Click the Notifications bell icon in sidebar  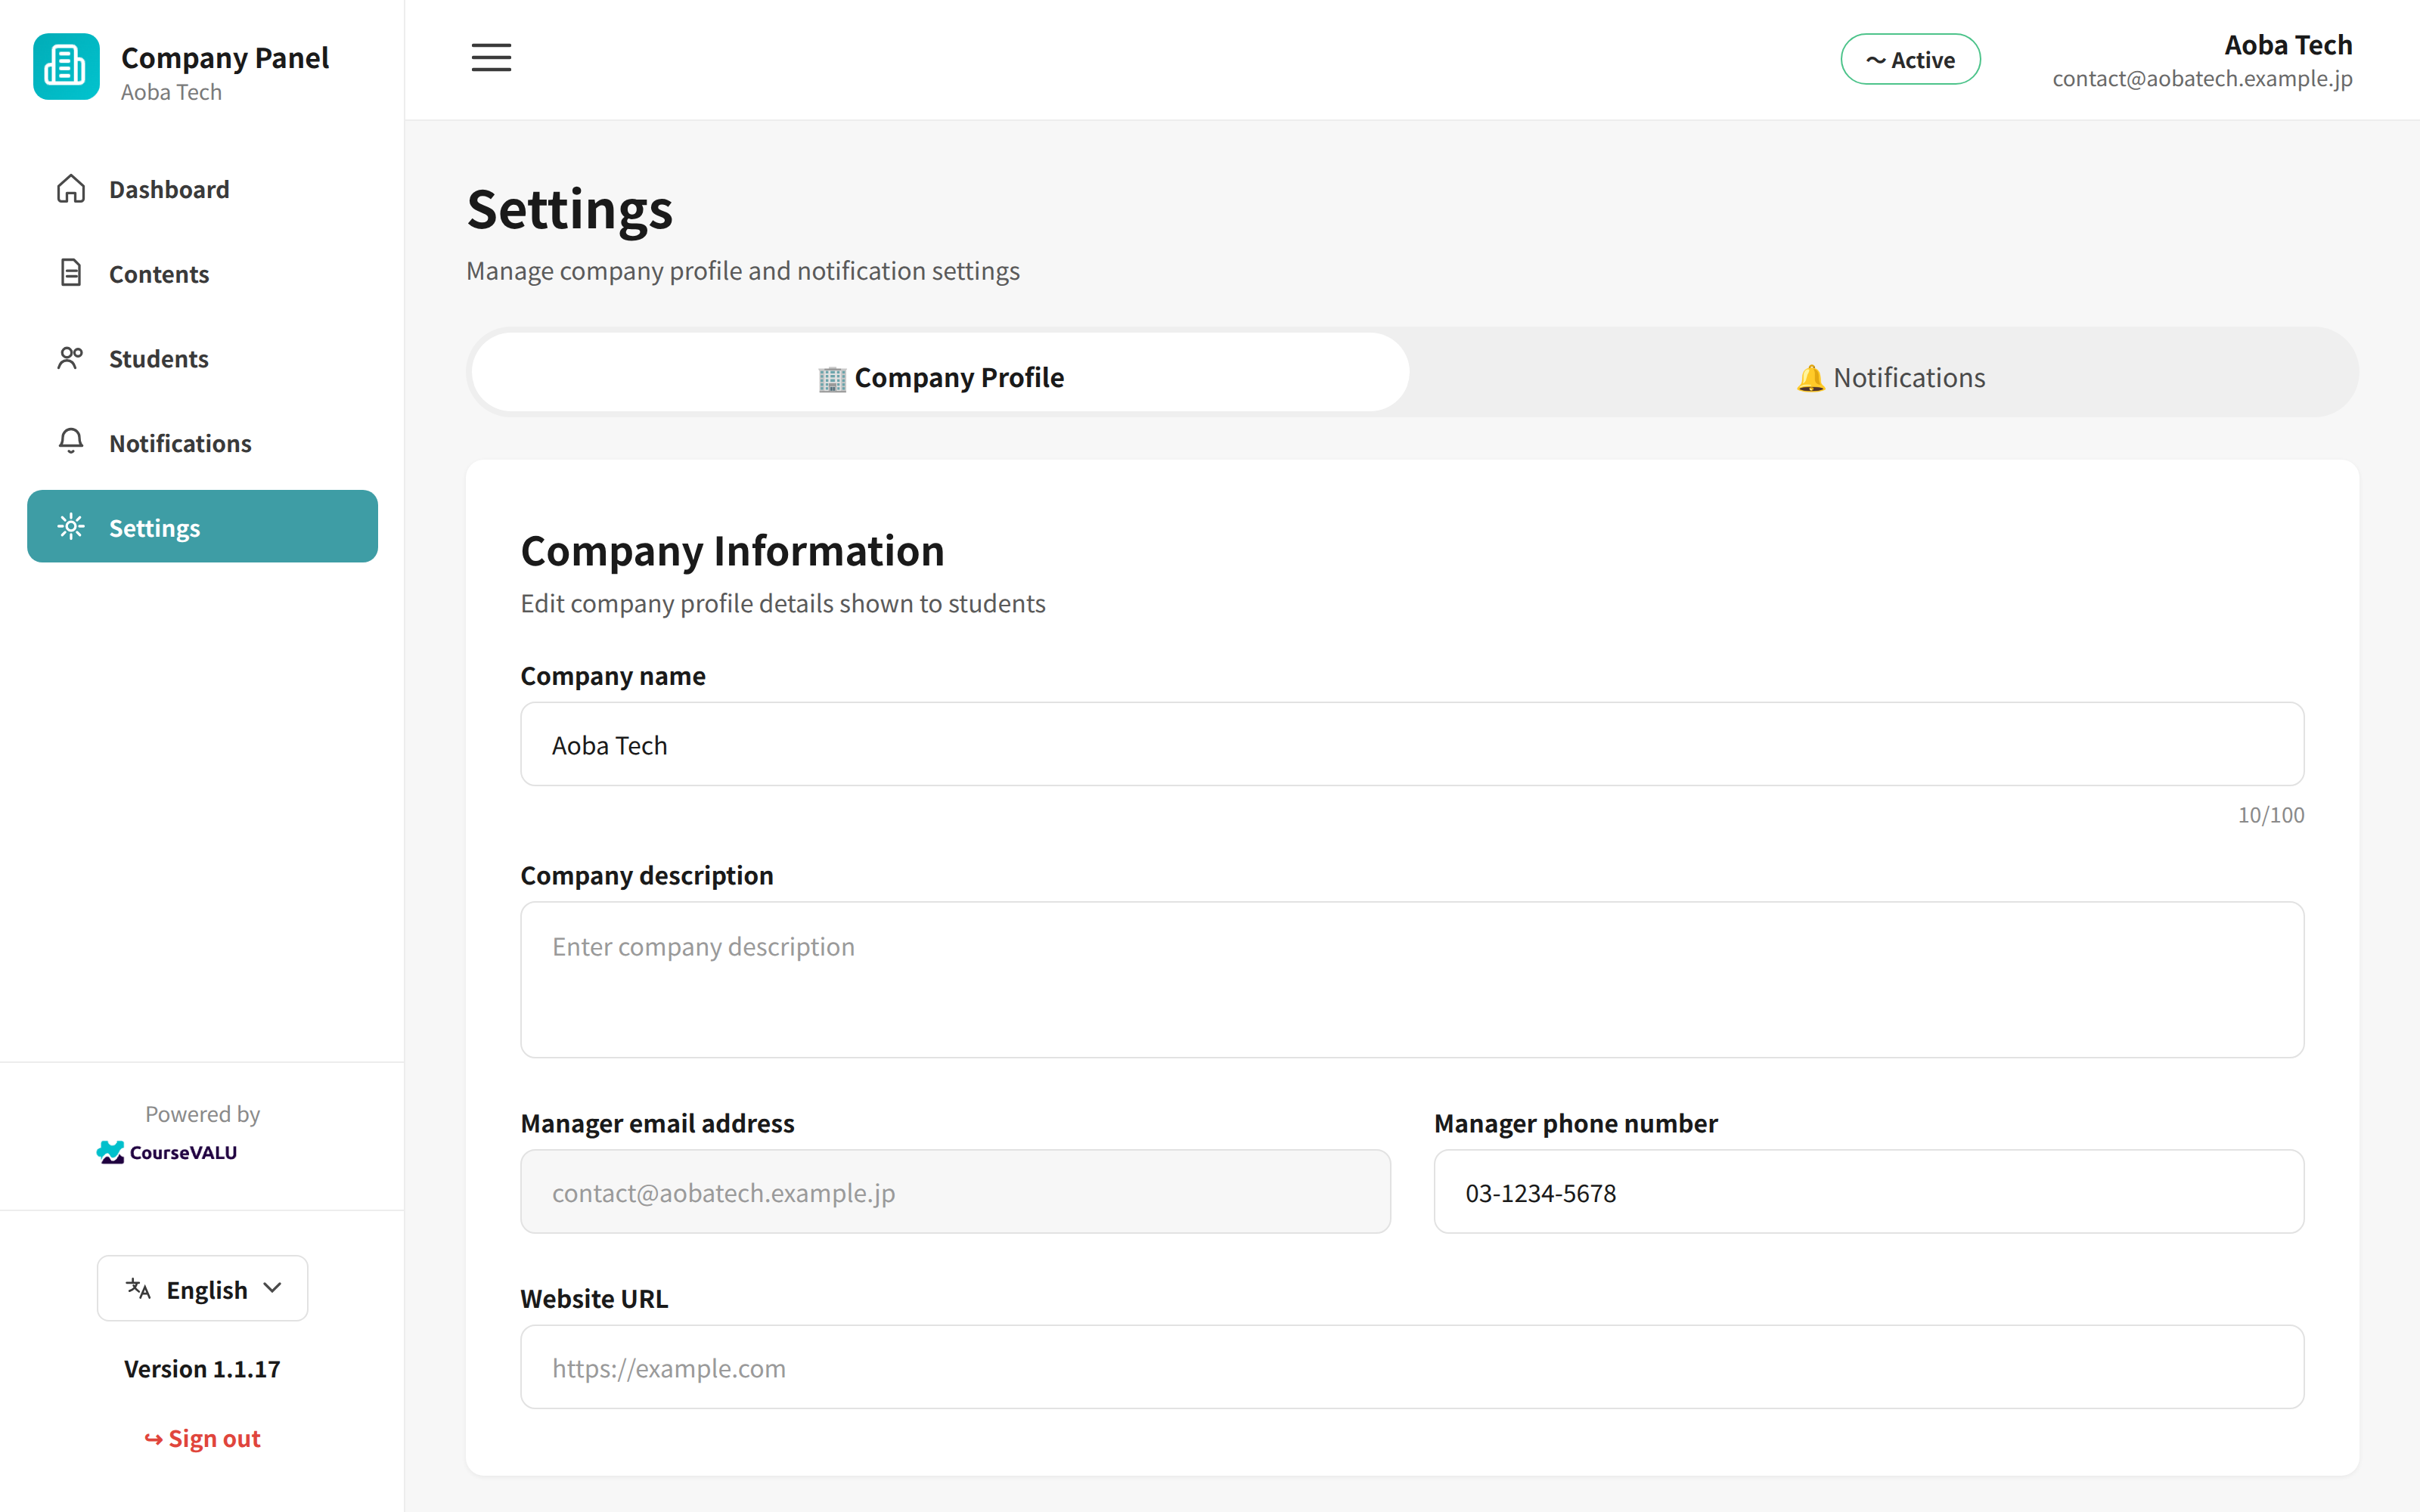point(71,442)
